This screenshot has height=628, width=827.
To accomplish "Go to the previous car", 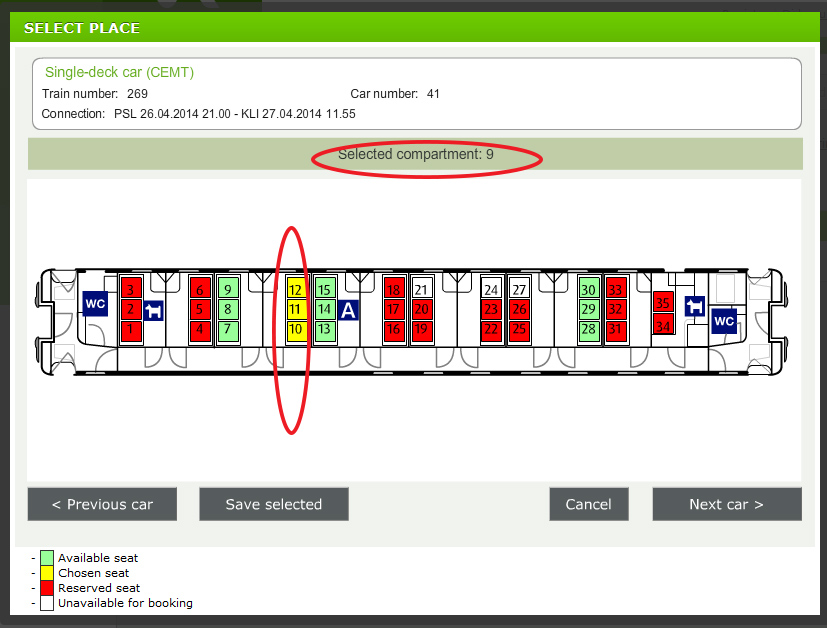I will (x=102, y=504).
